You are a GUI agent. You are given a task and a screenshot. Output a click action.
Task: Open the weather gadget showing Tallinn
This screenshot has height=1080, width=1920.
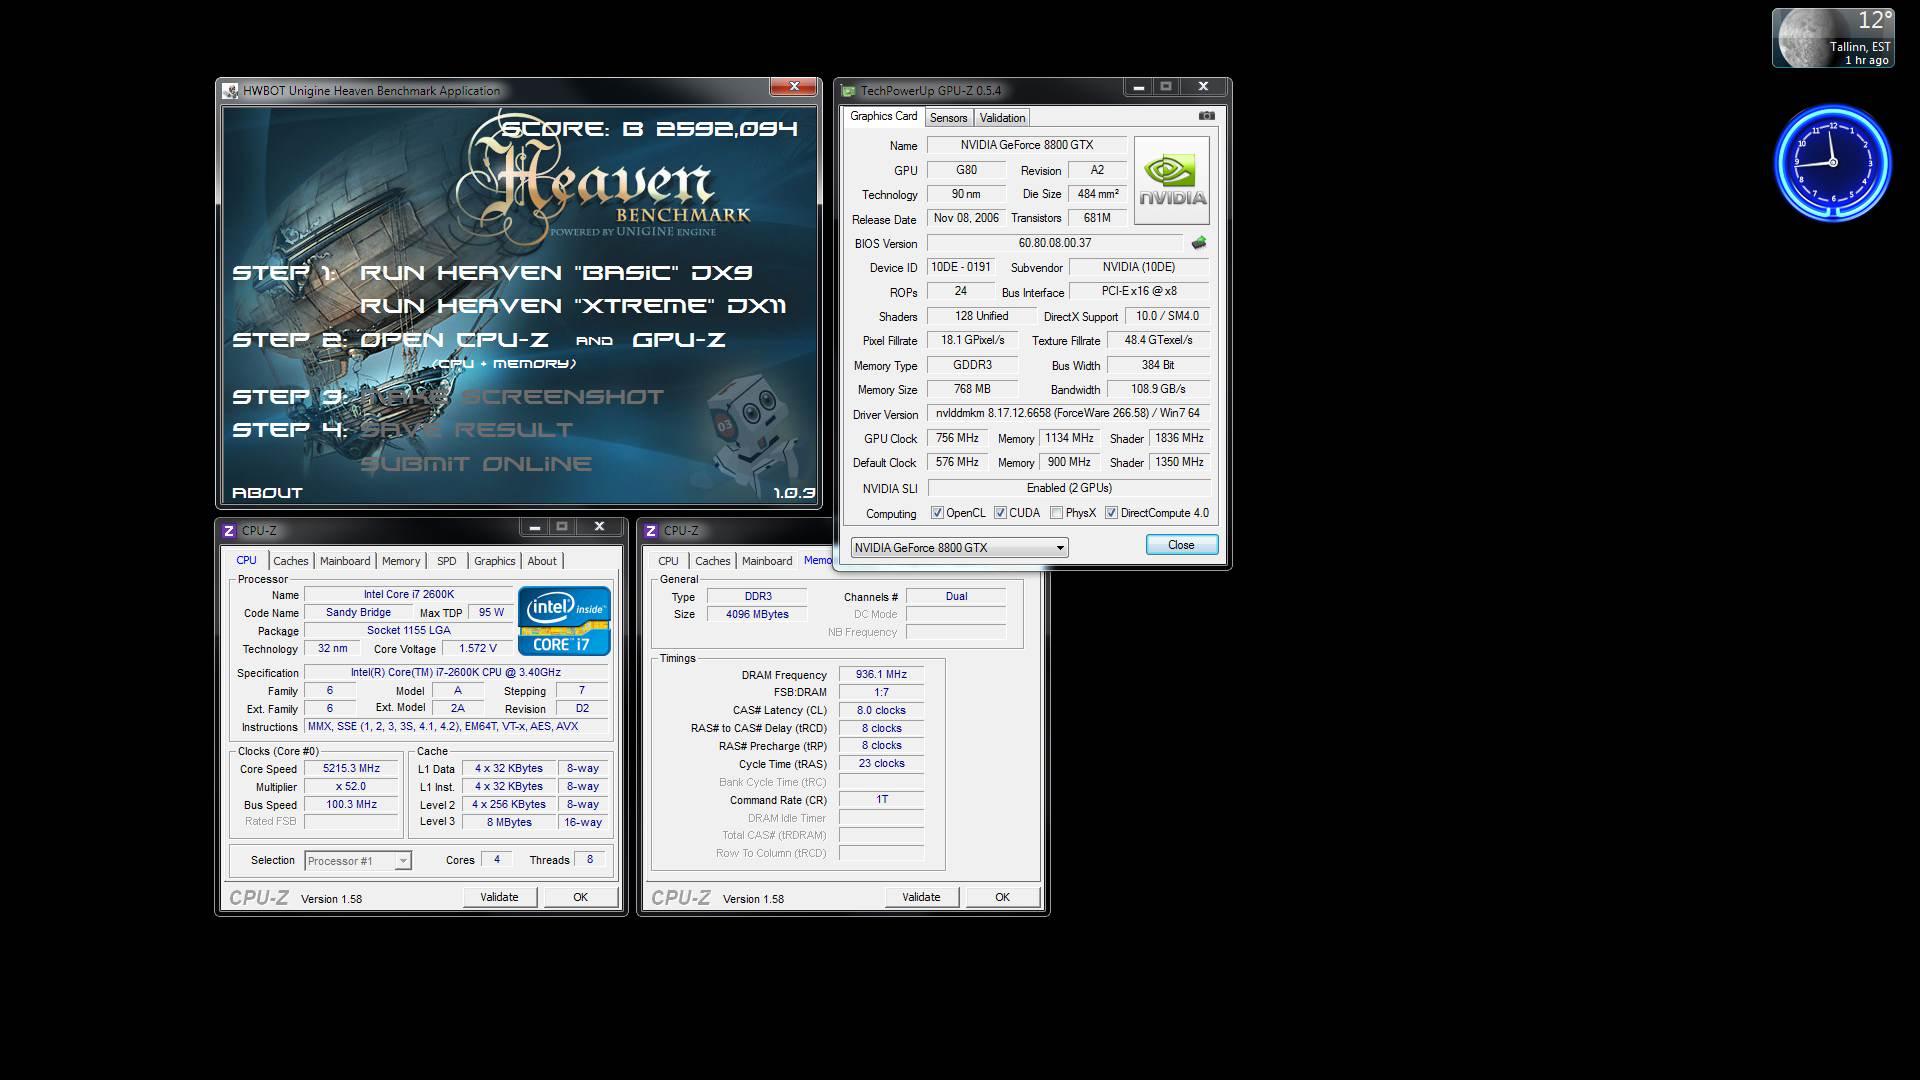[x=1832, y=38]
